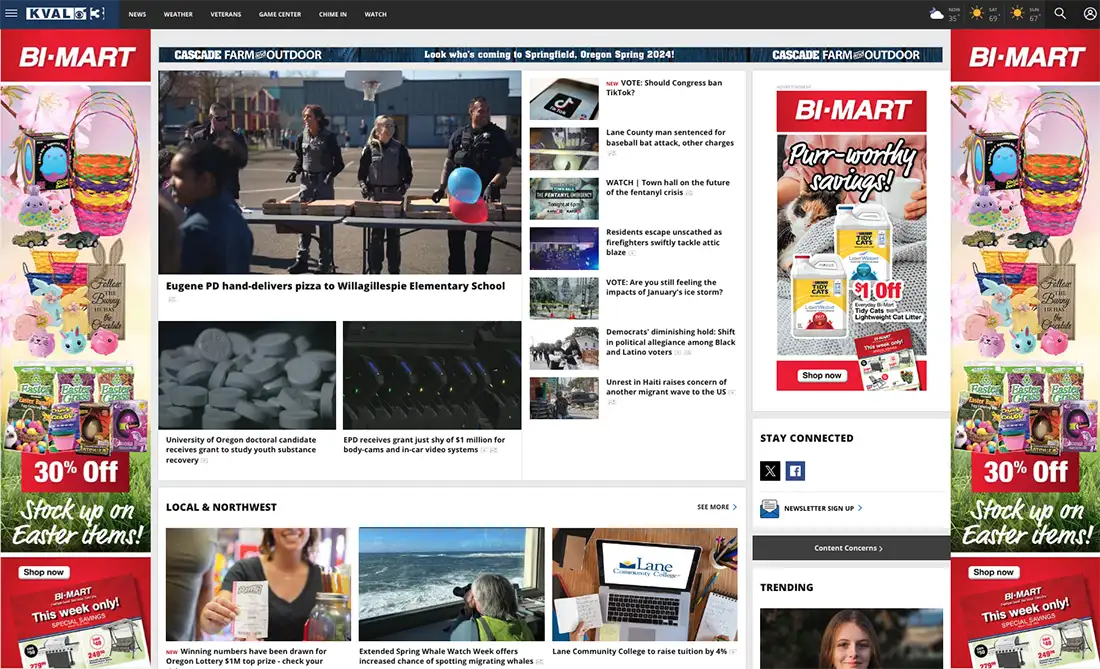Screen dimensions: 1100x669
Task: Open the Watch menu item
Action: pyautogui.click(x=375, y=14)
